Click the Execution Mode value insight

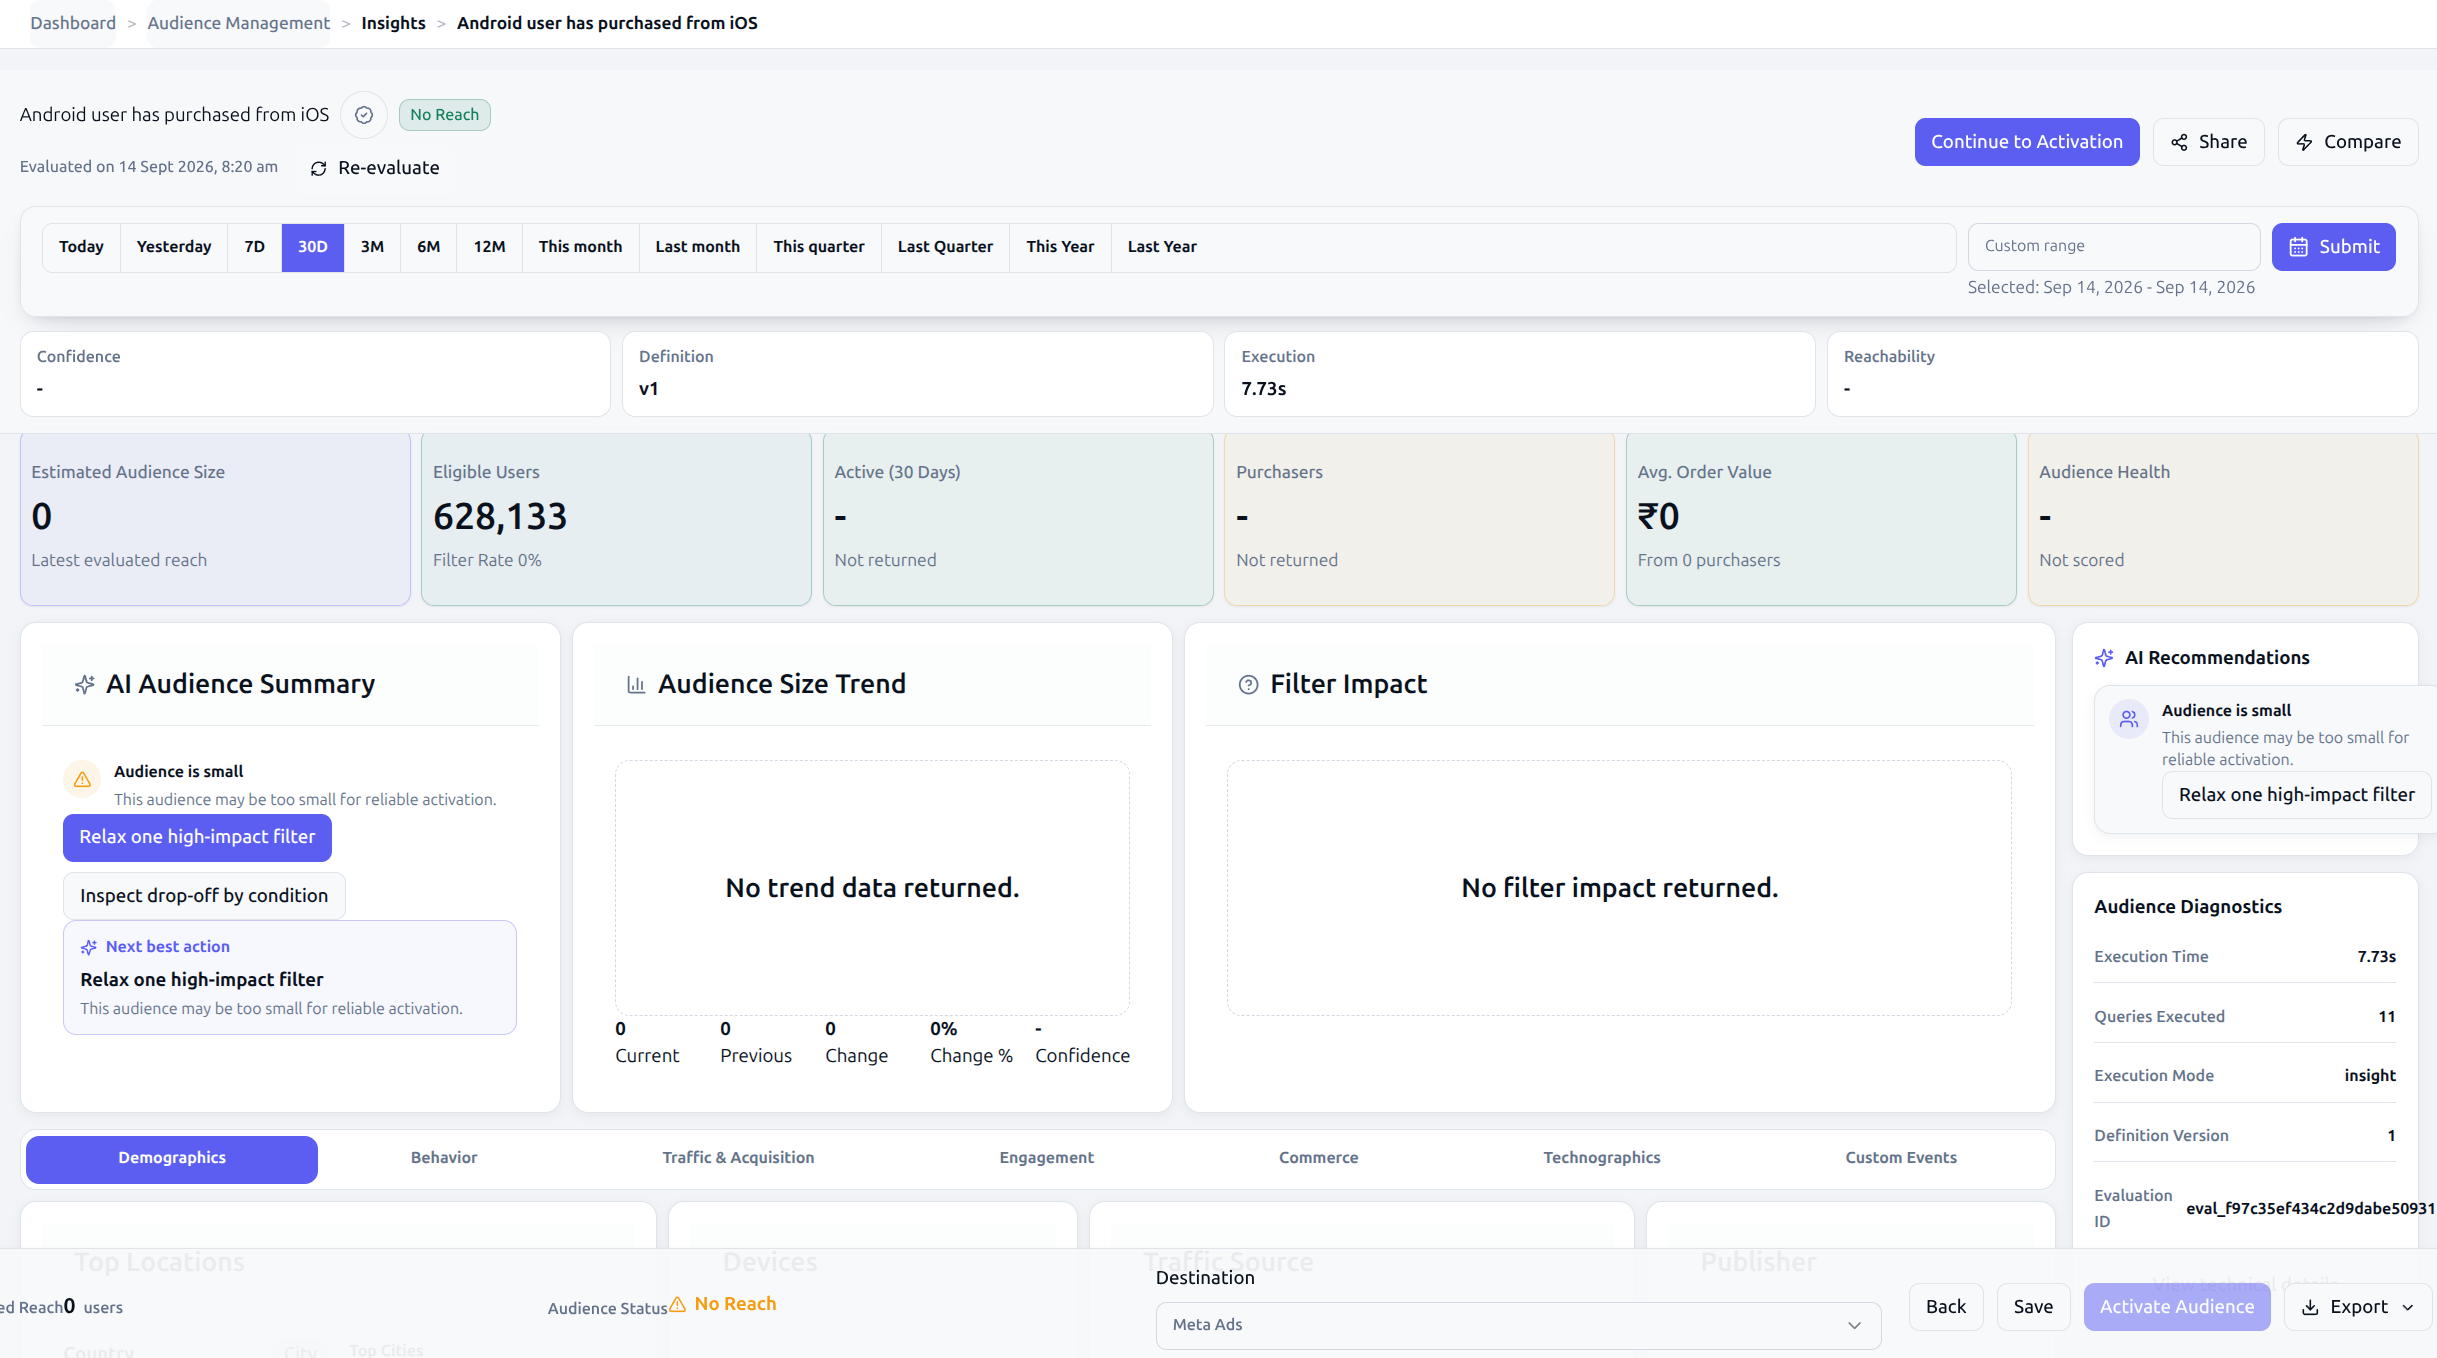(2370, 1076)
